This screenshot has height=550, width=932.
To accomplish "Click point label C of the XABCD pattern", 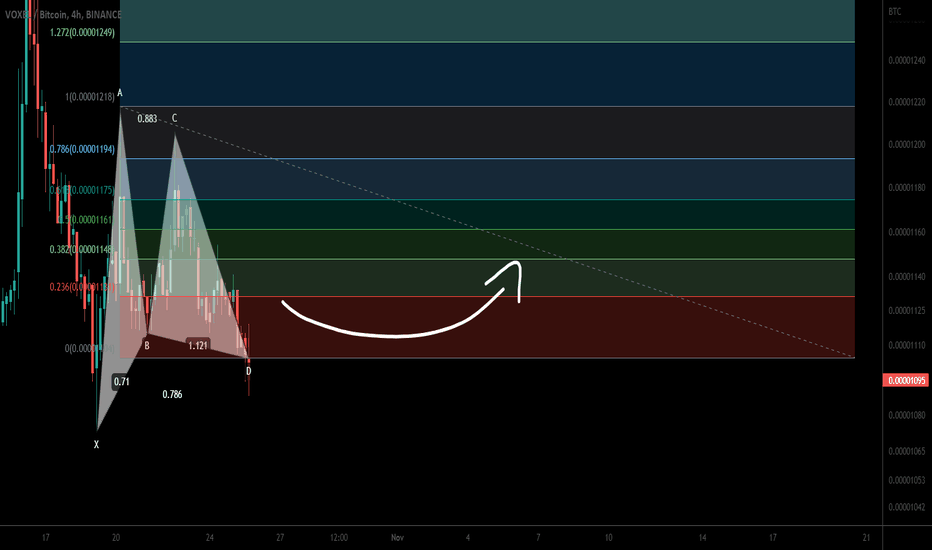I will [174, 118].
